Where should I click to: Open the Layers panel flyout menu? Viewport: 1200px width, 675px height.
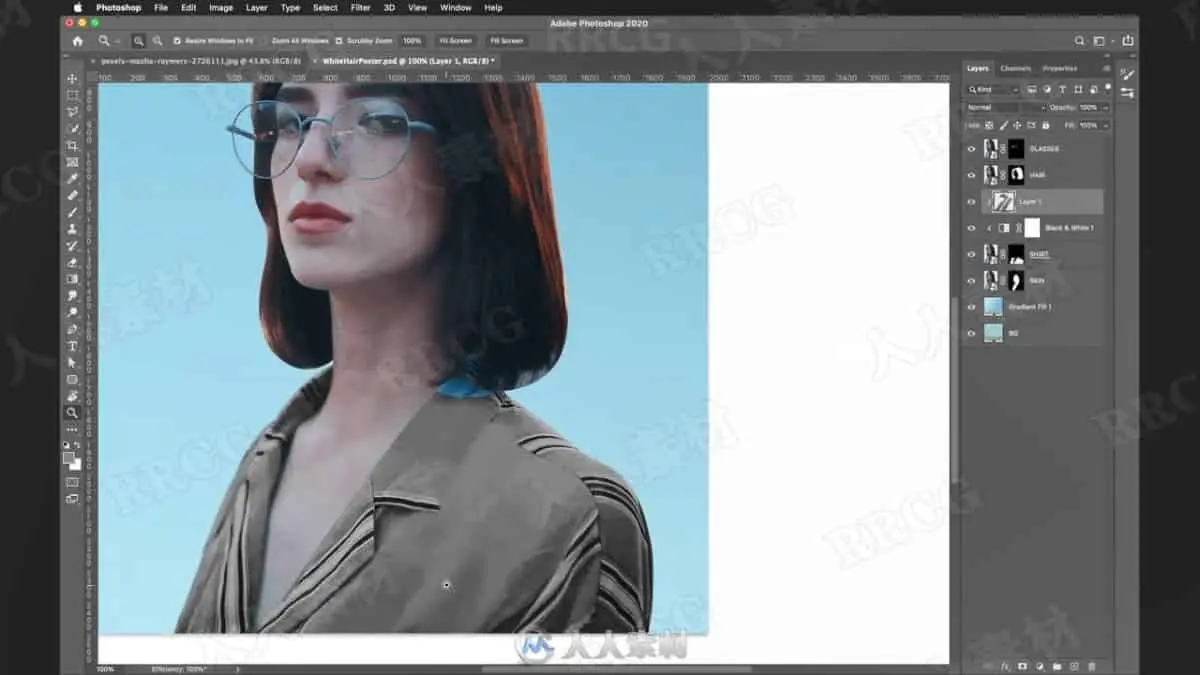(1106, 69)
